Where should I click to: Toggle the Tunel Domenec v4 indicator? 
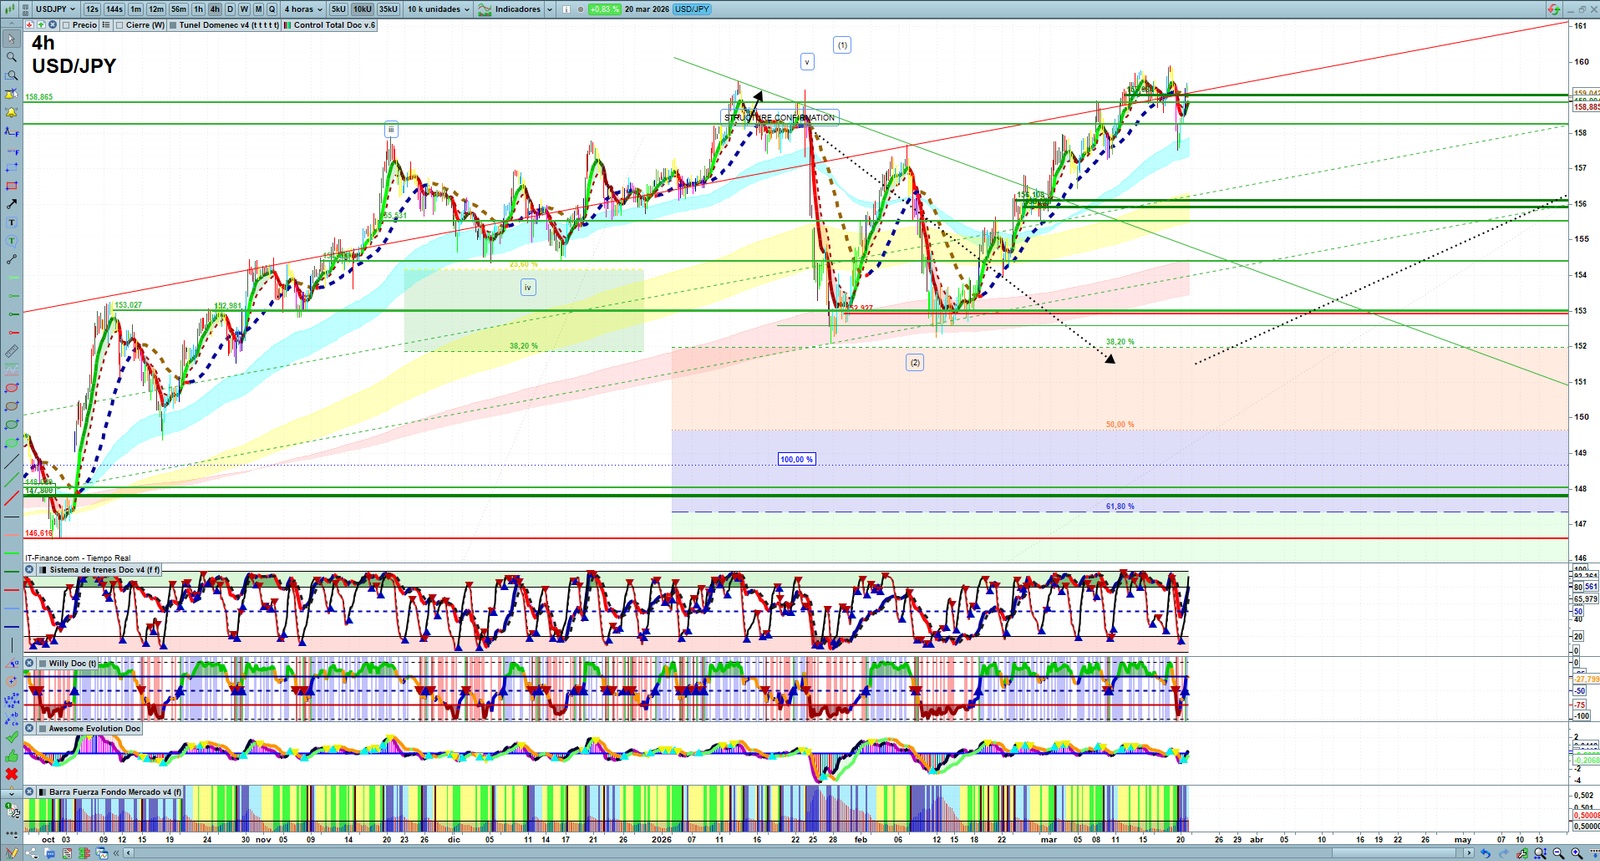[x=173, y=25]
